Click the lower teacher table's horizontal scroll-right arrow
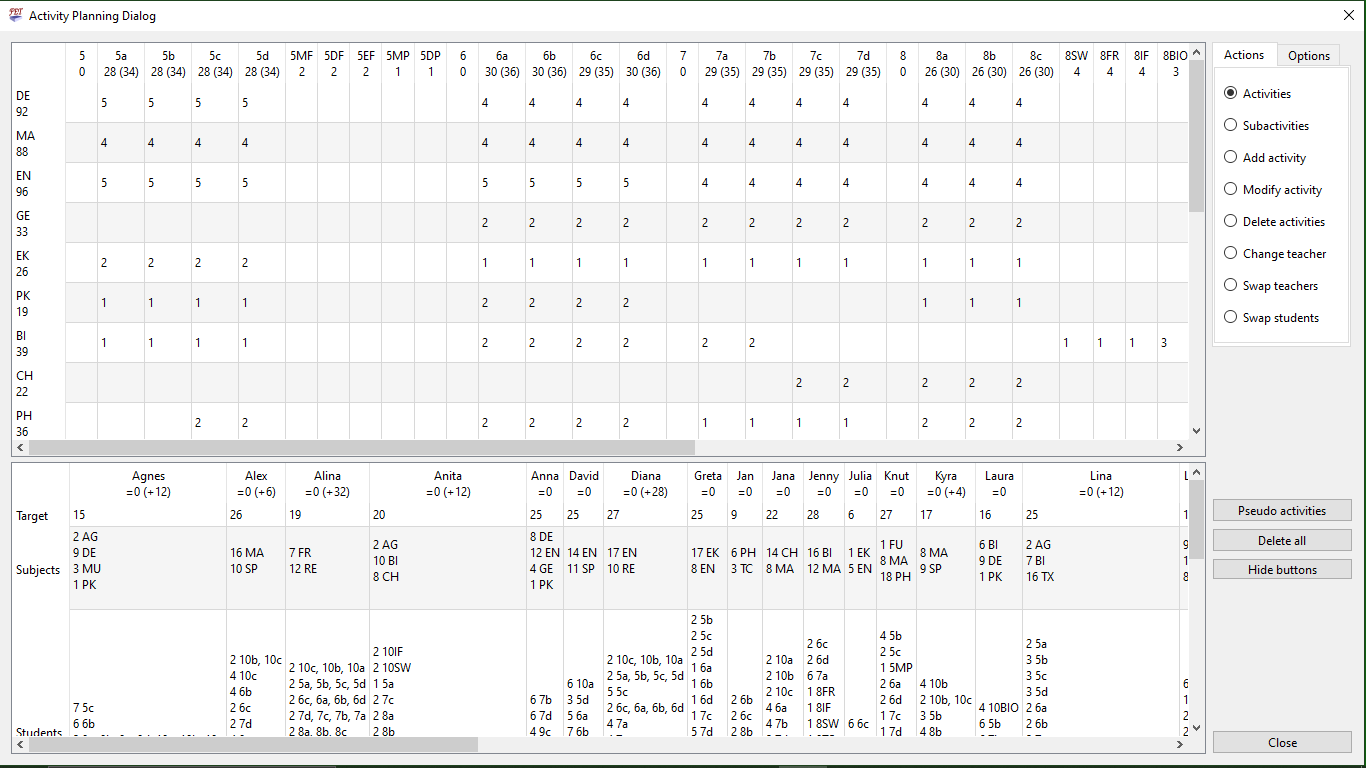The image size is (1366, 768). coord(1180,745)
